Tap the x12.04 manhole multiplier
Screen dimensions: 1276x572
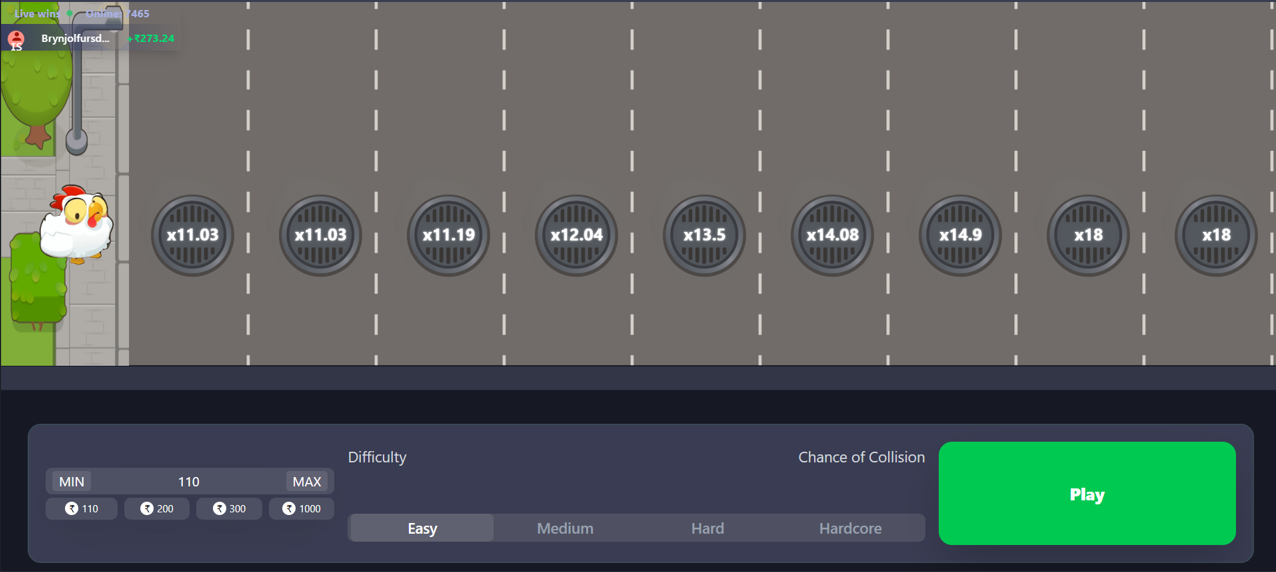click(576, 235)
